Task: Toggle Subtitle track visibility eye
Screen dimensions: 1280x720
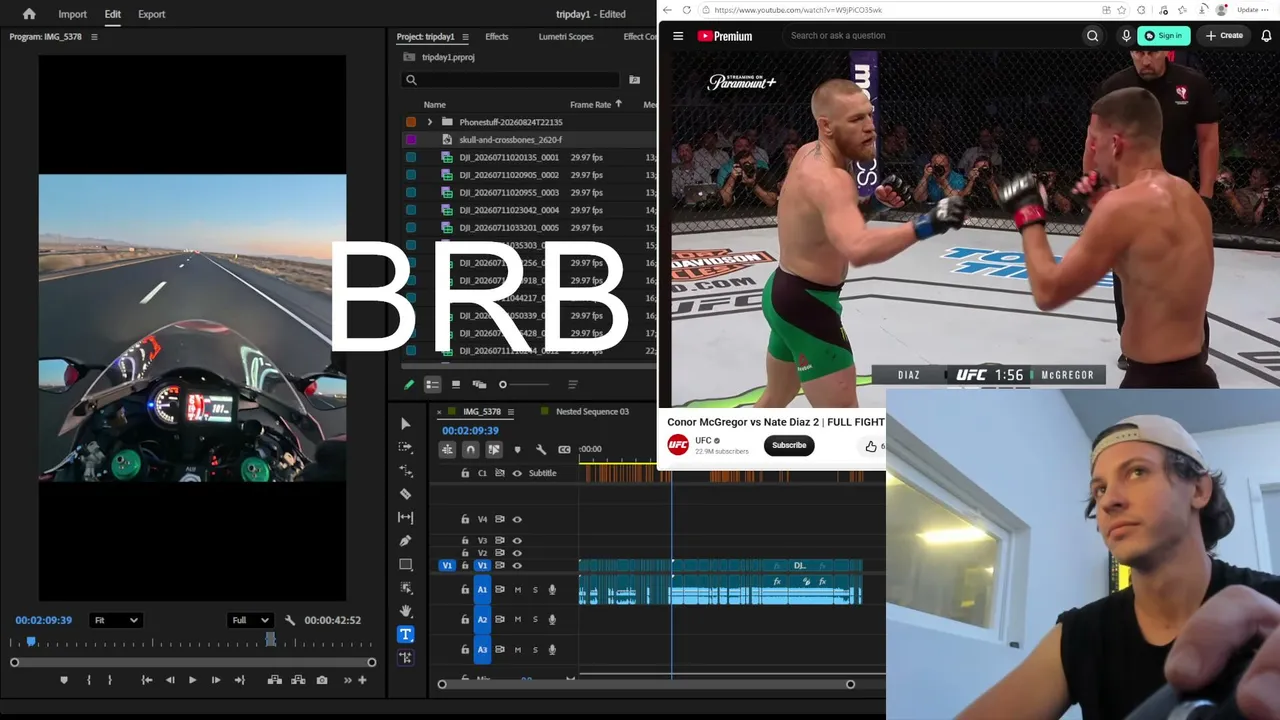Action: (x=517, y=473)
